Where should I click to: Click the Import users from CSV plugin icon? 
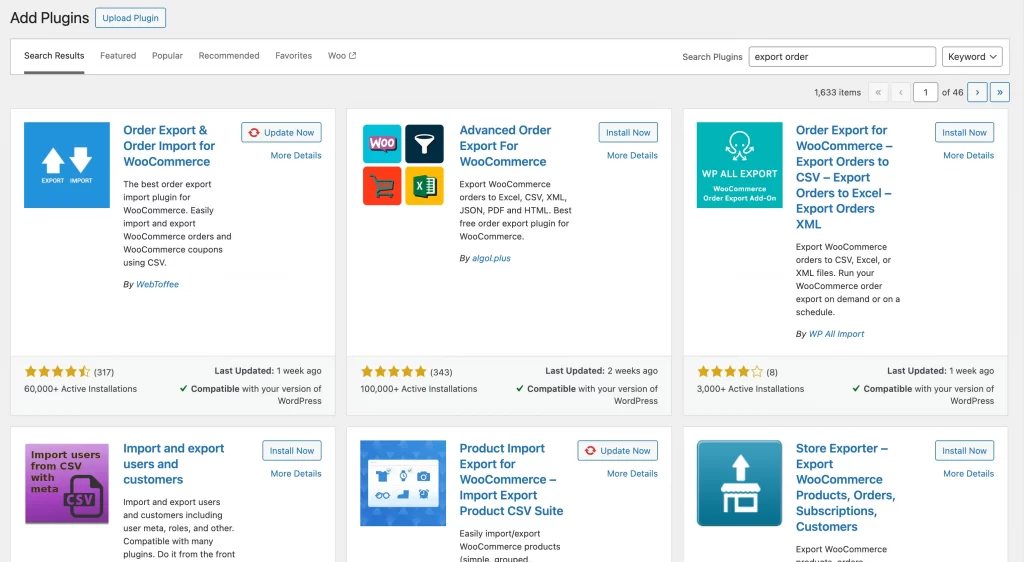(x=67, y=483)
